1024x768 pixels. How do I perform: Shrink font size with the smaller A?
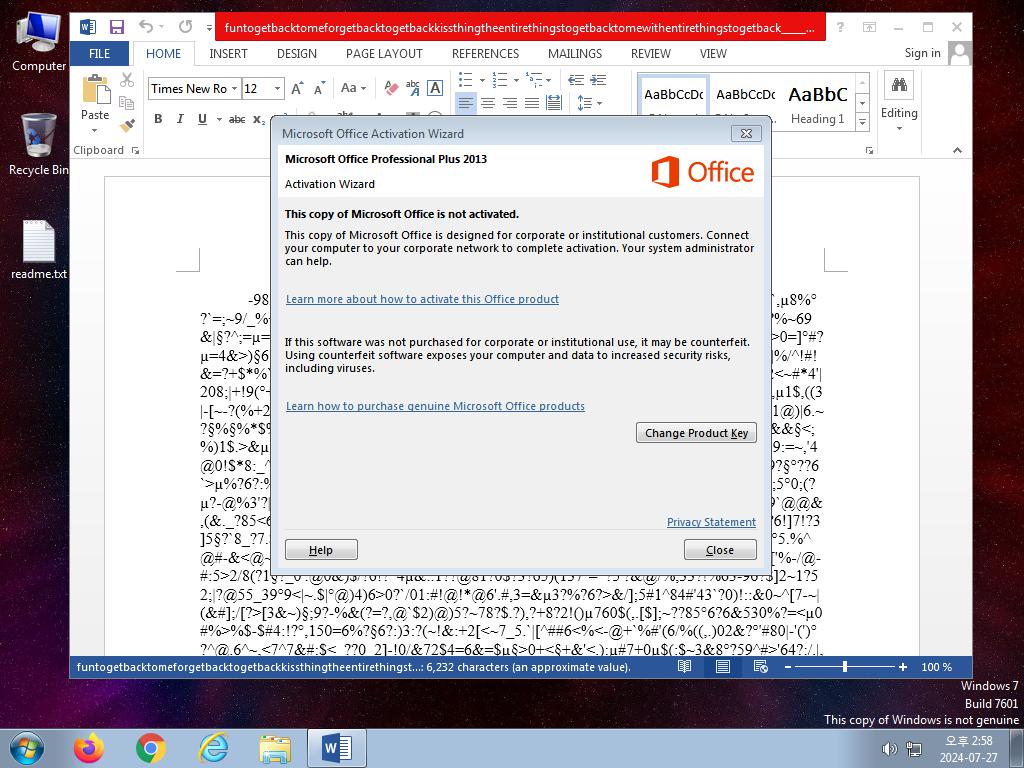tap(319, 88)
